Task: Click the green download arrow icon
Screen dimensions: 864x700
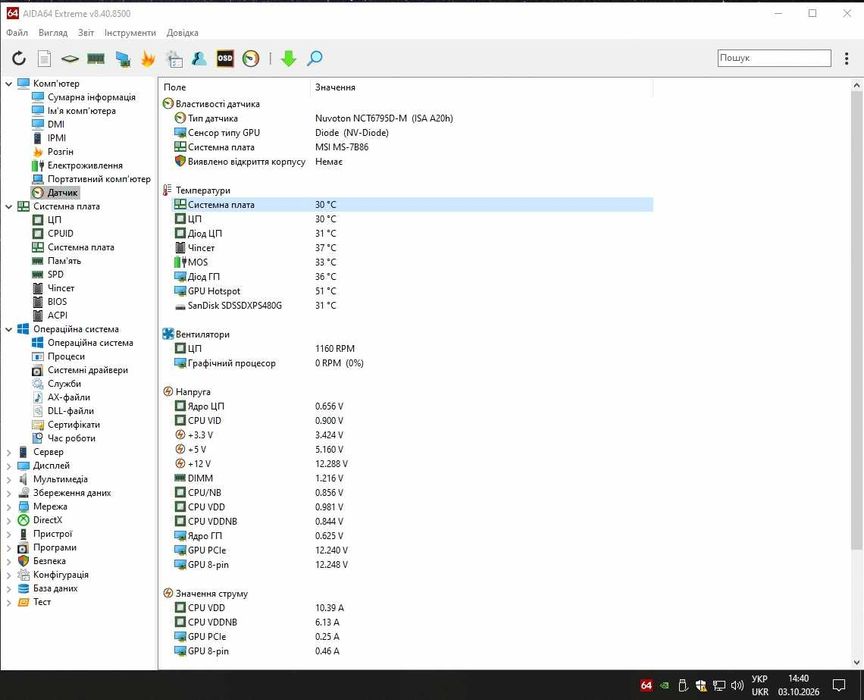Action: [289, 58]
